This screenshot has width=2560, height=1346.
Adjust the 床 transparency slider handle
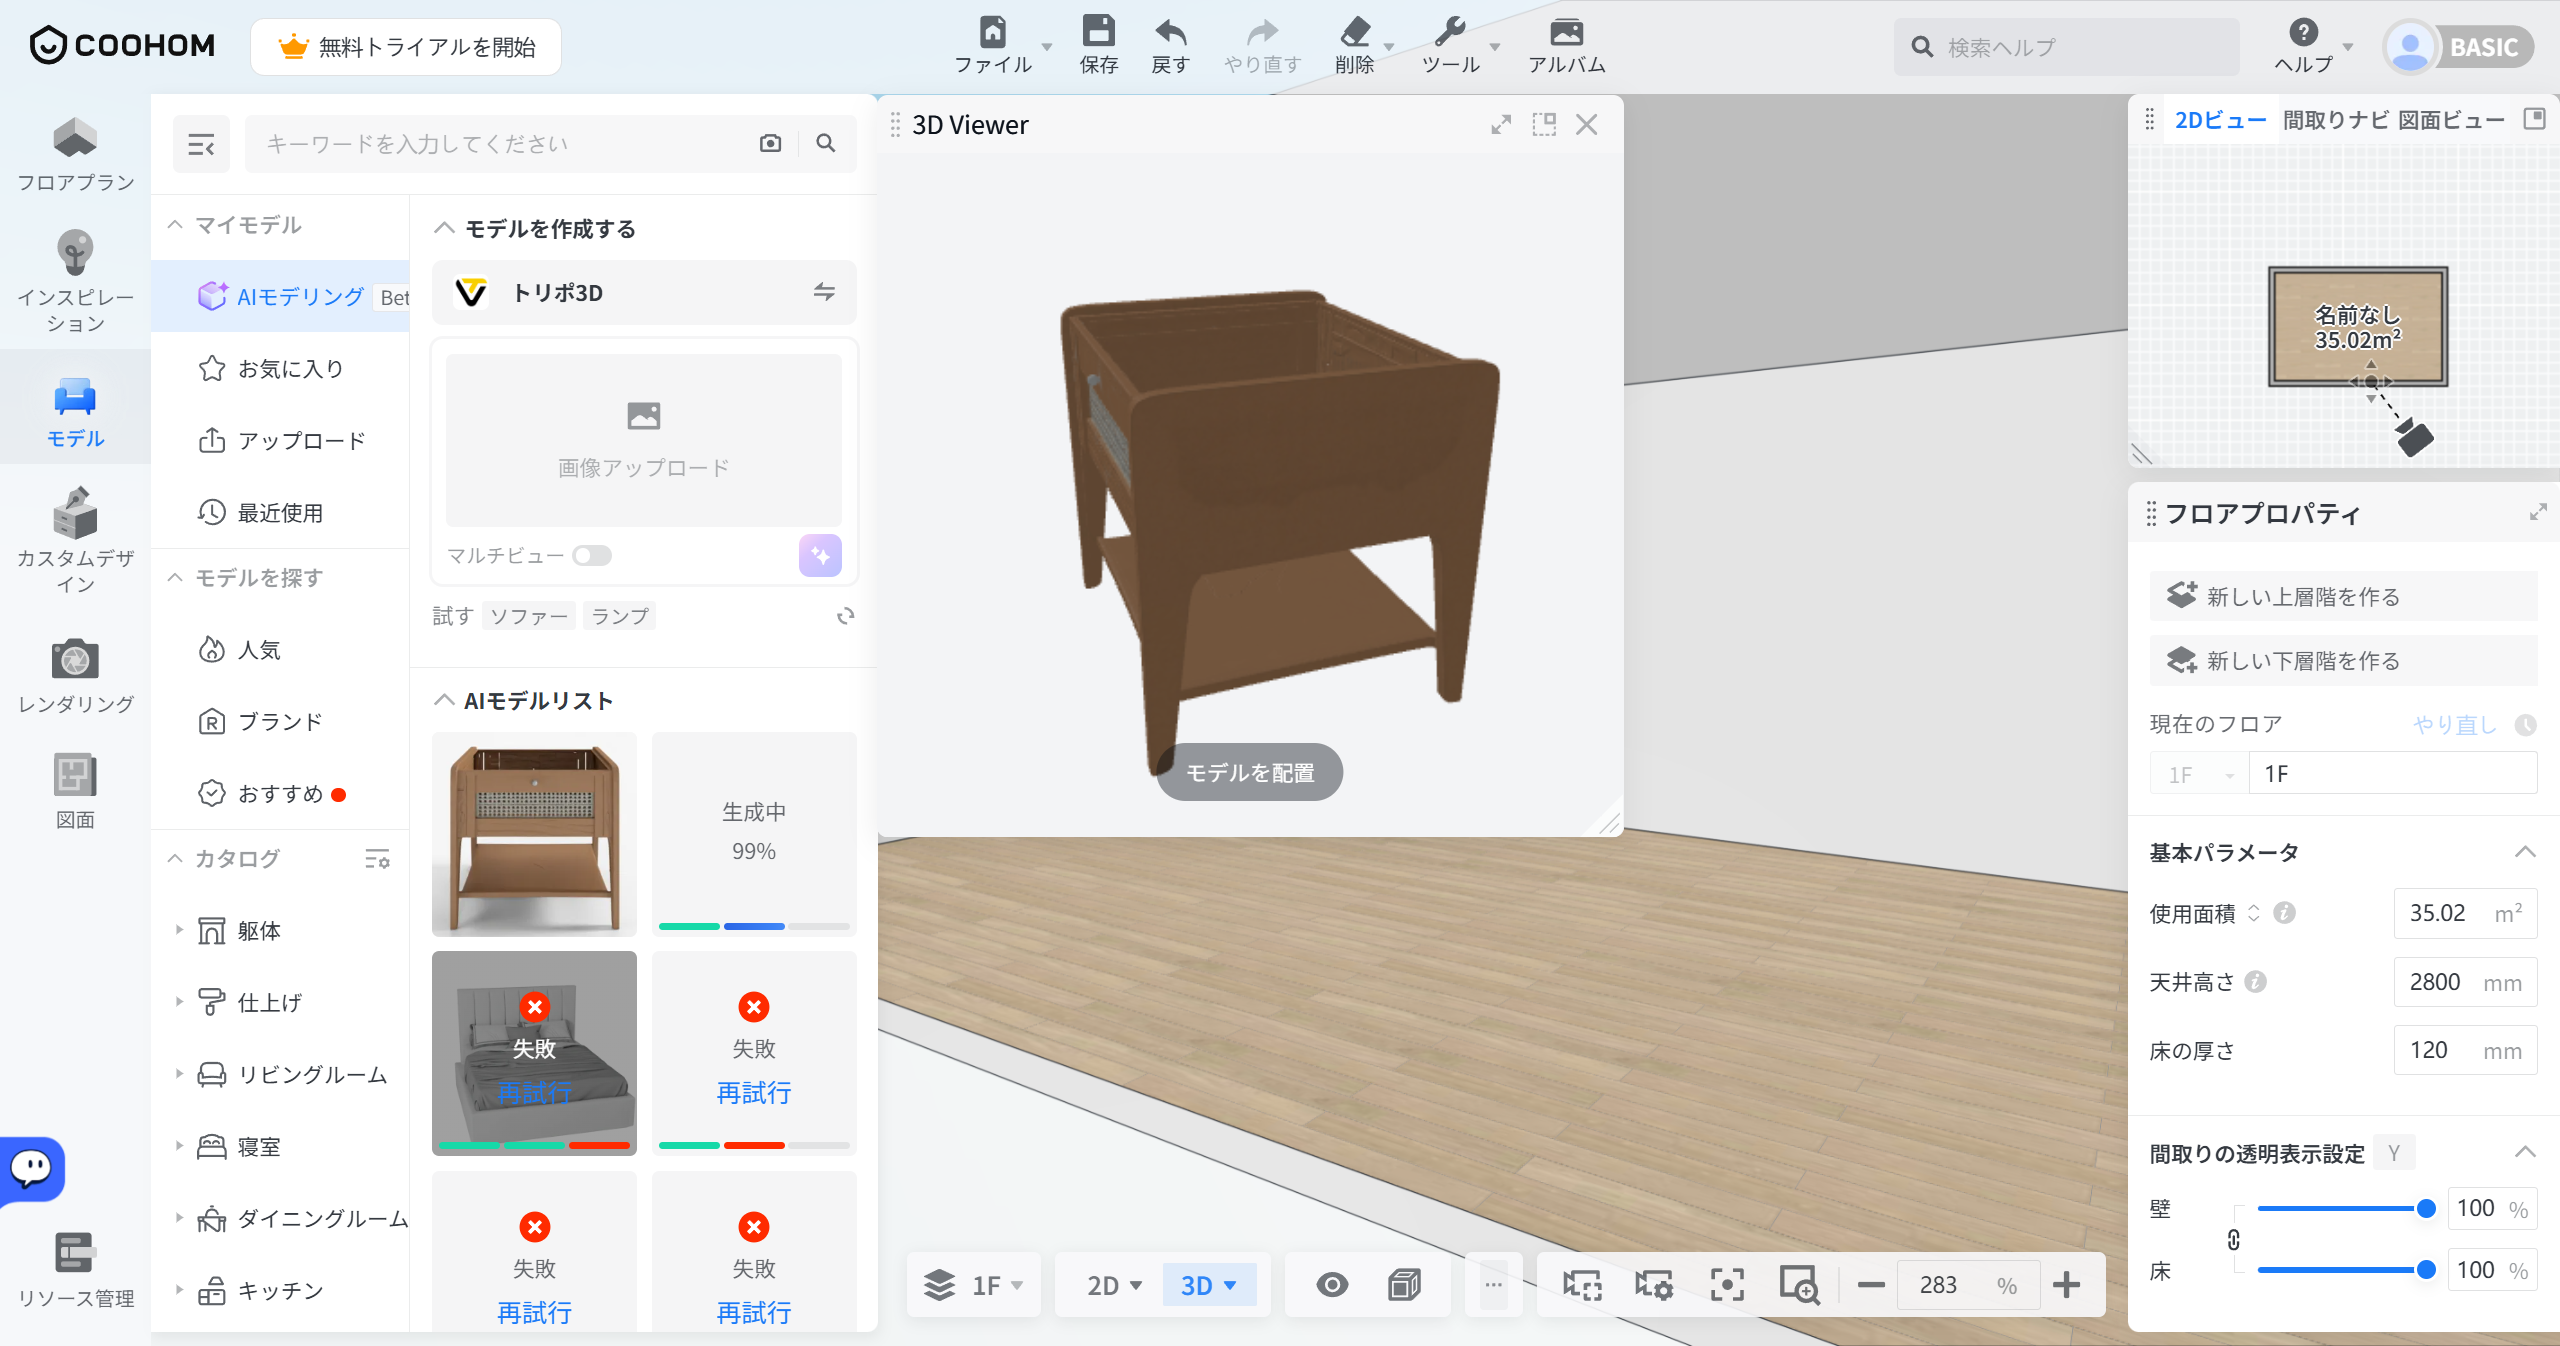pyautogui.click(x=2426, y=1270)
